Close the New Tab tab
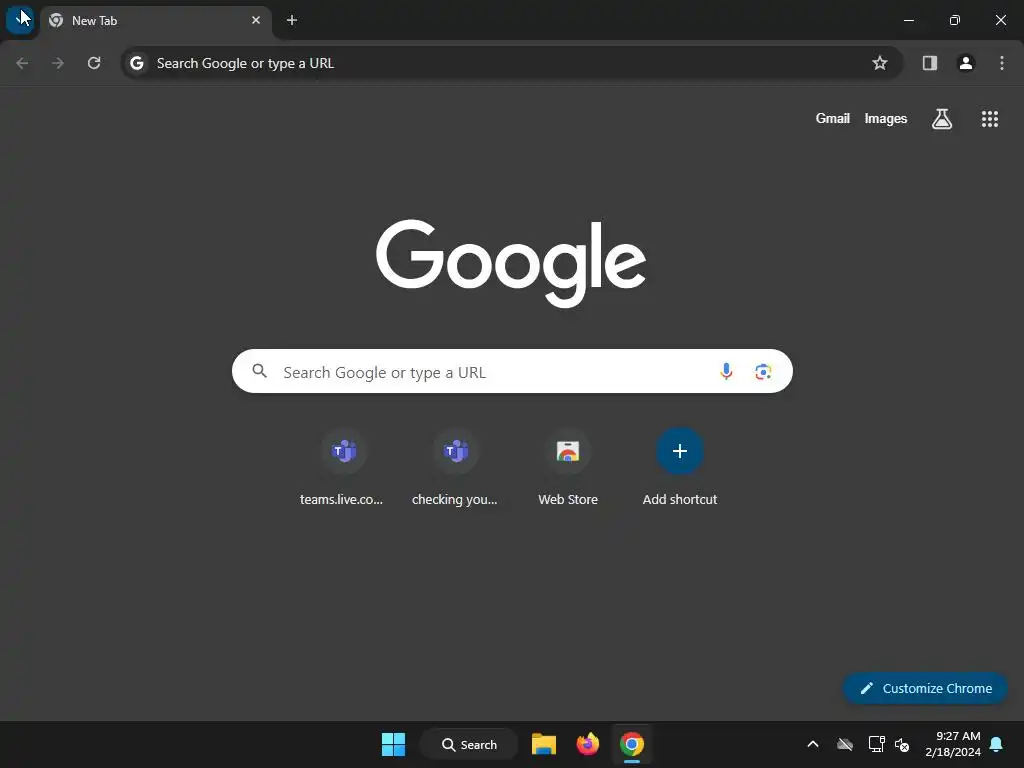1024x768 pixels. point(256,20)
